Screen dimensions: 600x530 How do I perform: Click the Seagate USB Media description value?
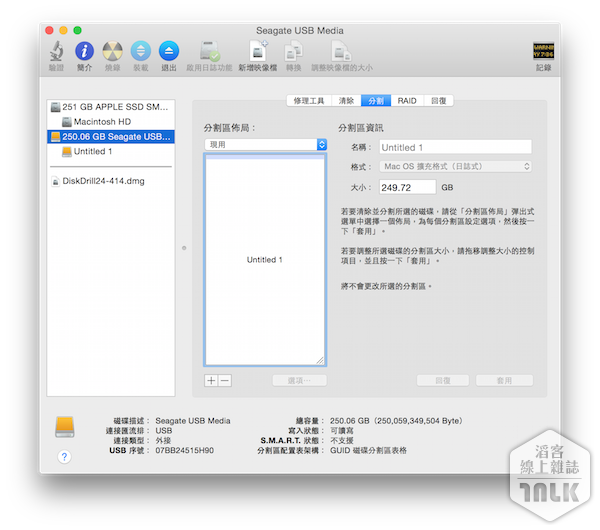pyautogui.click(x=193, y=421)
